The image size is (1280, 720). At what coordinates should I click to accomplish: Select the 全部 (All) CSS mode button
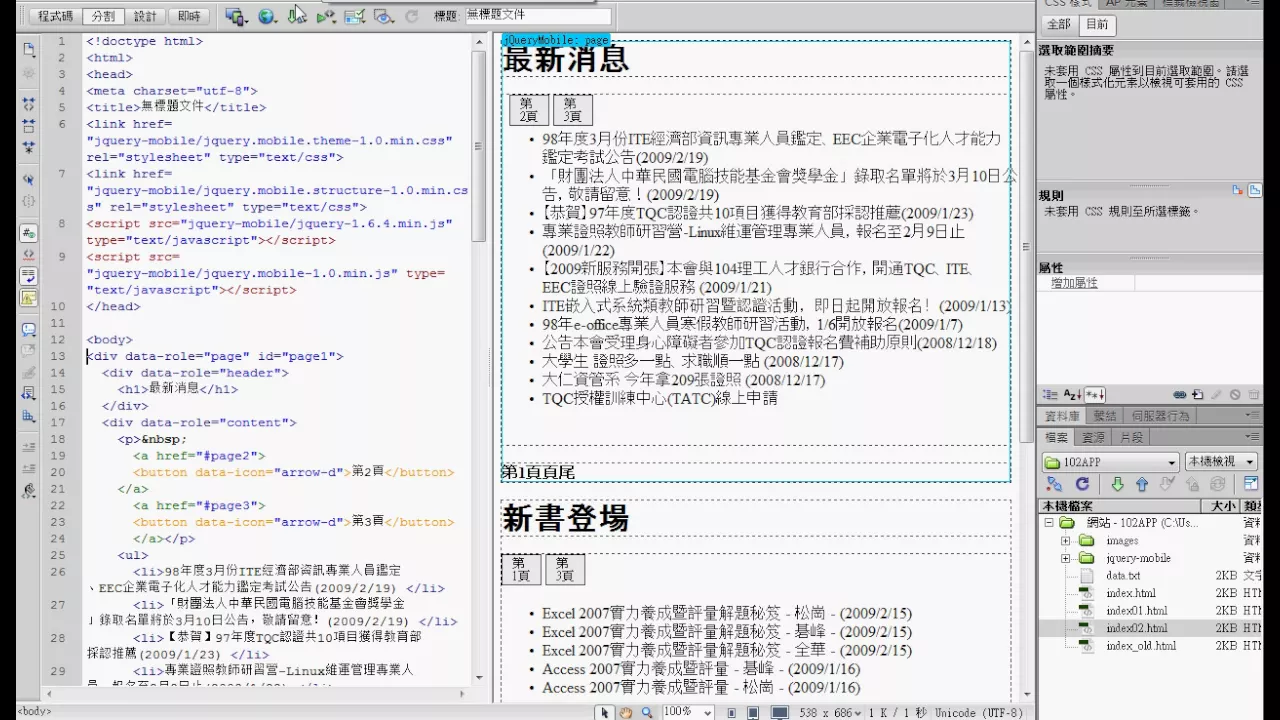click(1059, 24)
